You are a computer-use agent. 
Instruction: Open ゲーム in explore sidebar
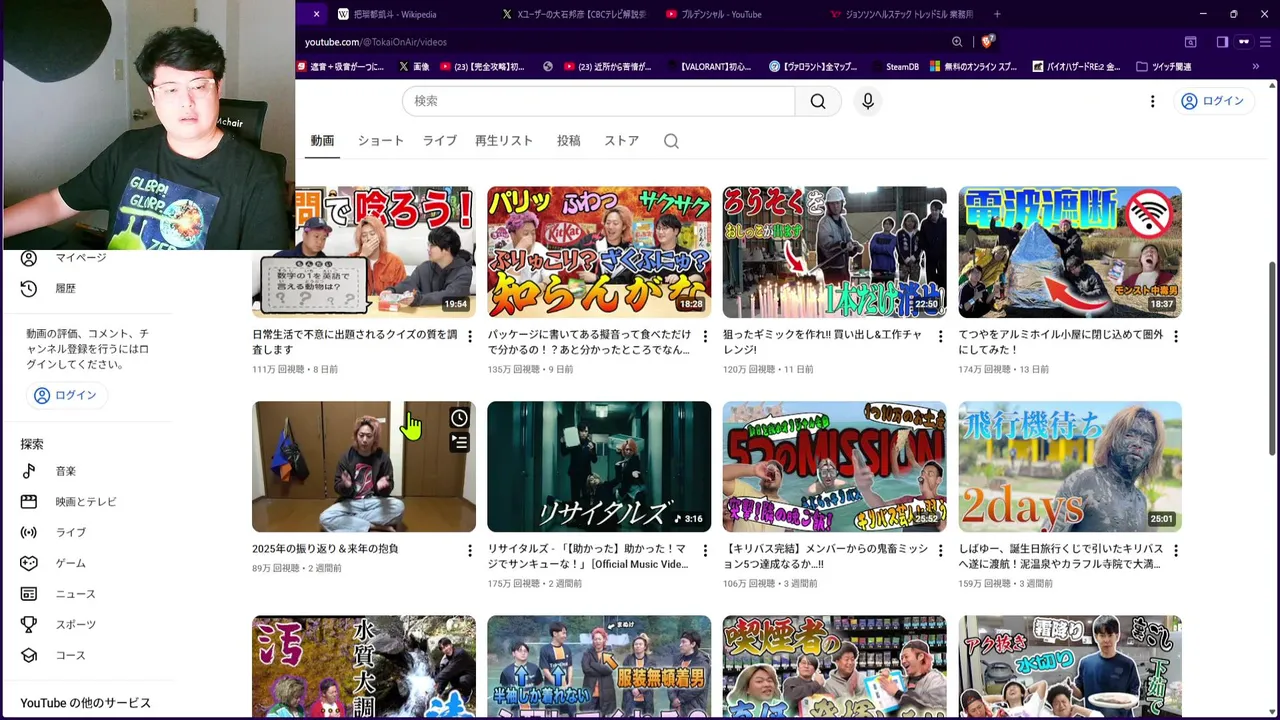pyautogui.click(x=55, y=563)
